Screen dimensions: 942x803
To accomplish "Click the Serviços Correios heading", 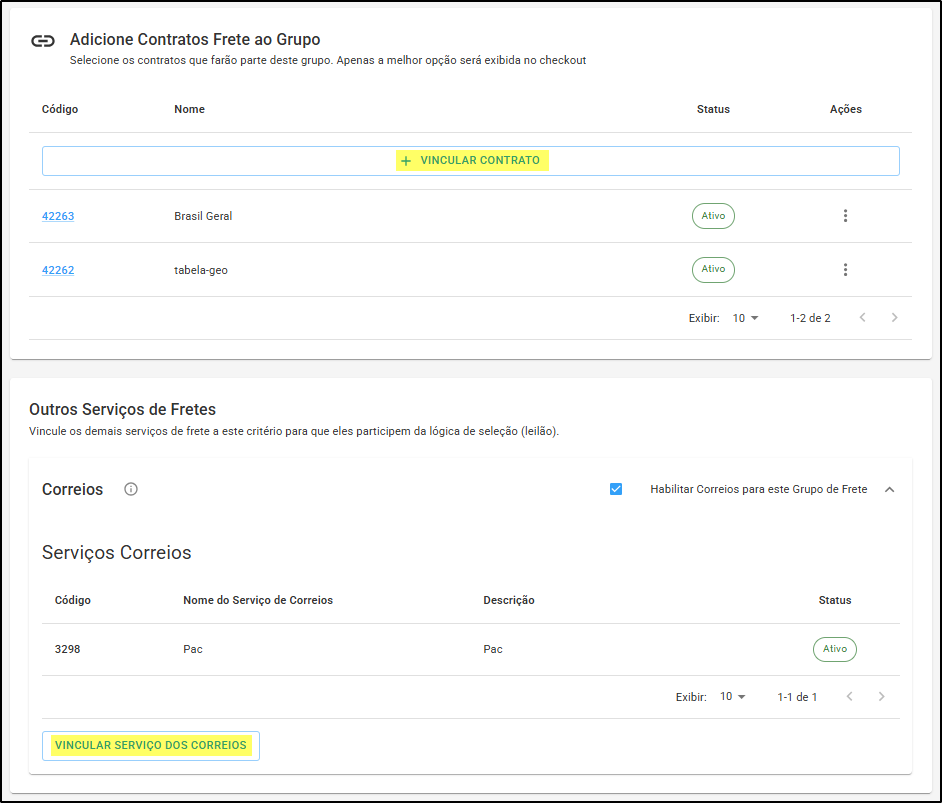I will coord(117,552).
